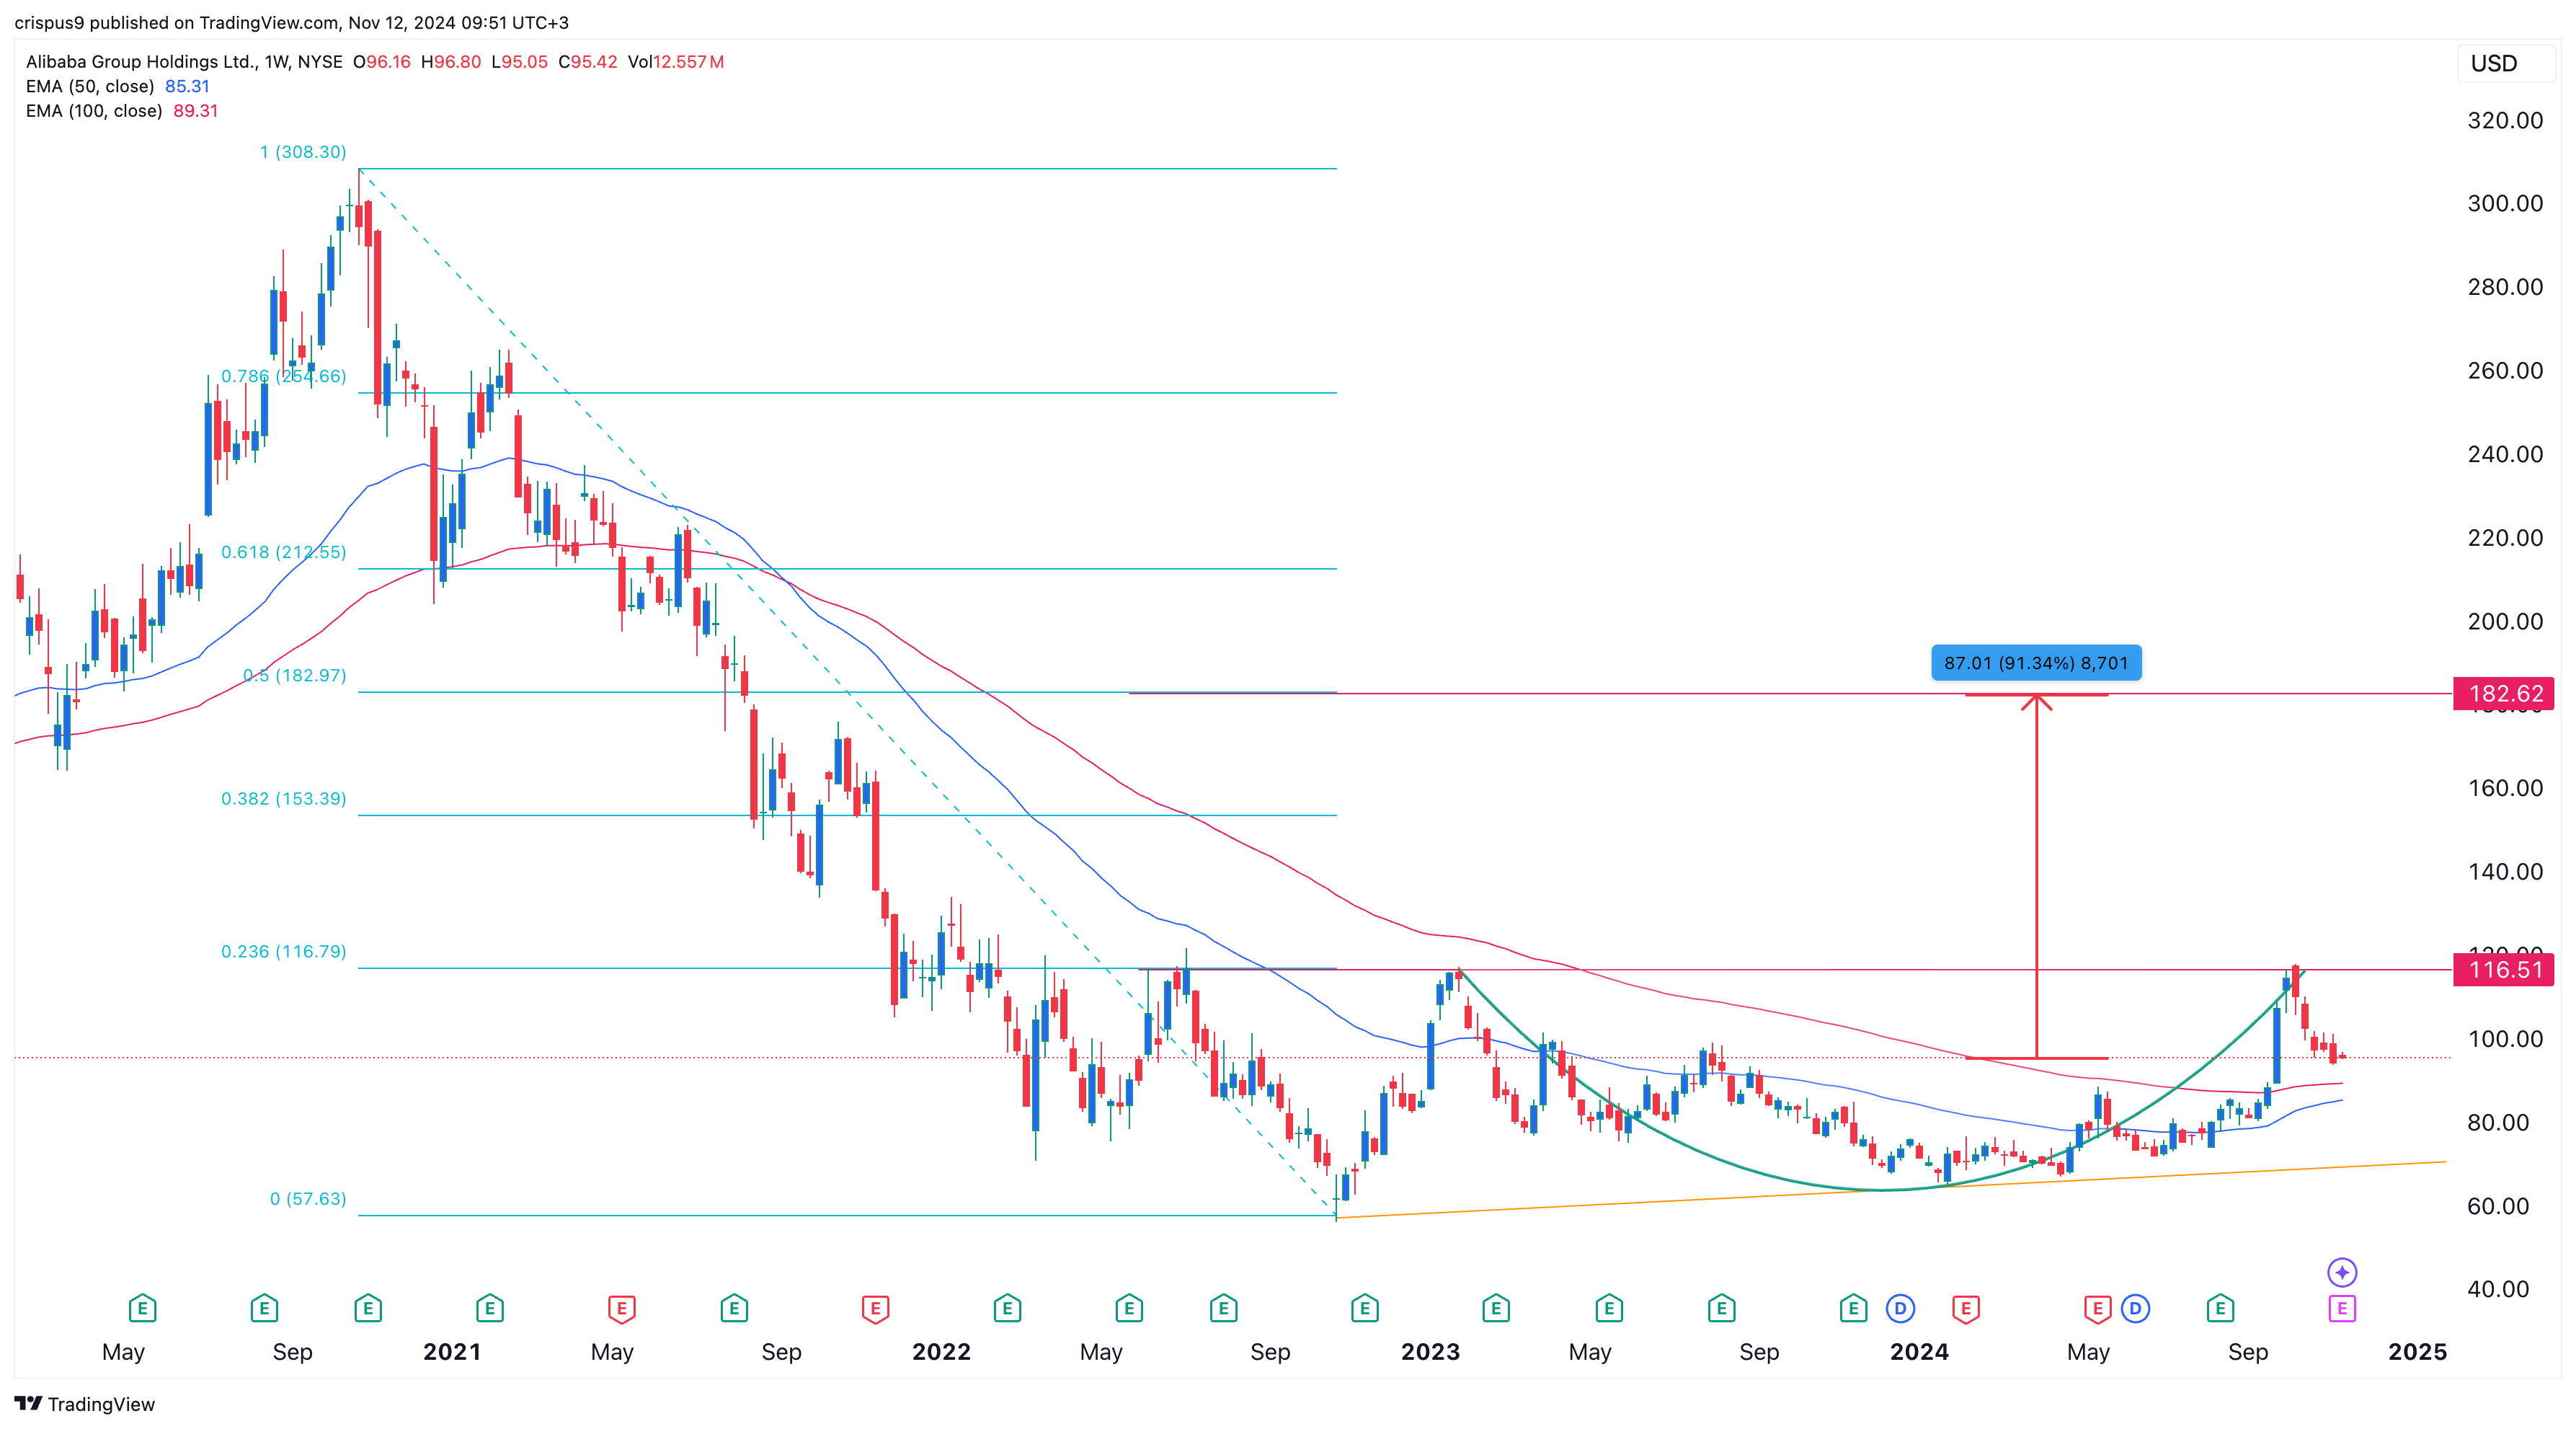Image resolution: width=2576 pixels, height=1429 pixels.
Task: Click the green earnings marker before Sep 2023
Action: click(1721, 1308)
